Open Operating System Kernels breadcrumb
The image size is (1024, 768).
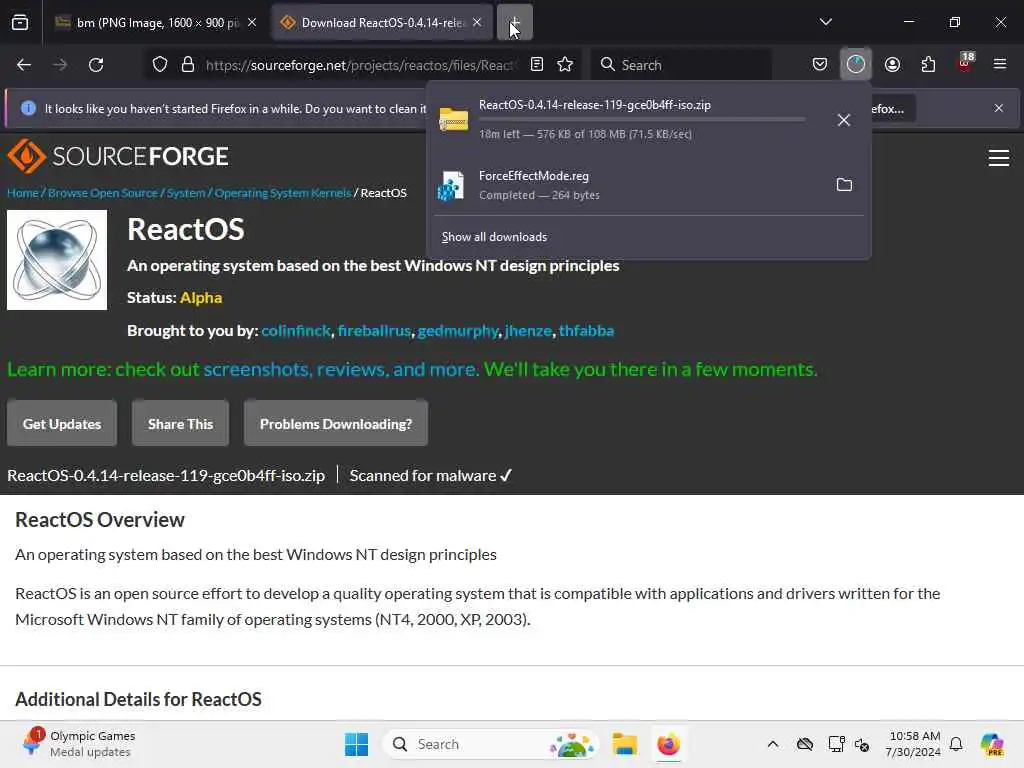(283, 193)
